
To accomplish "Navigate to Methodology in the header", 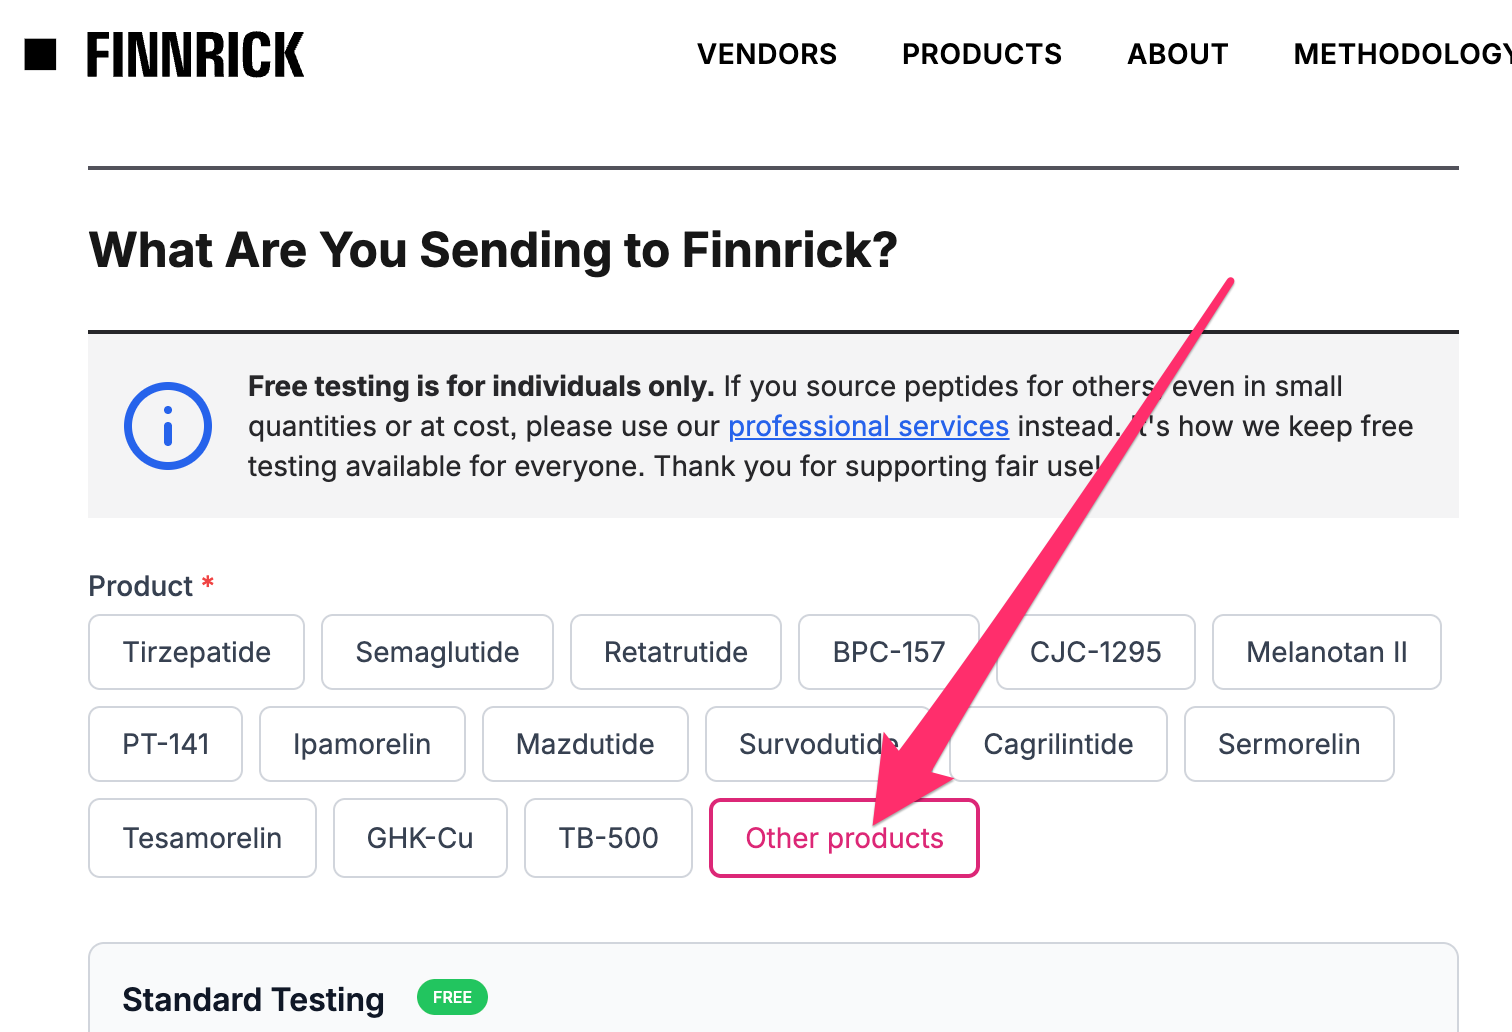I will [1402, 54].
